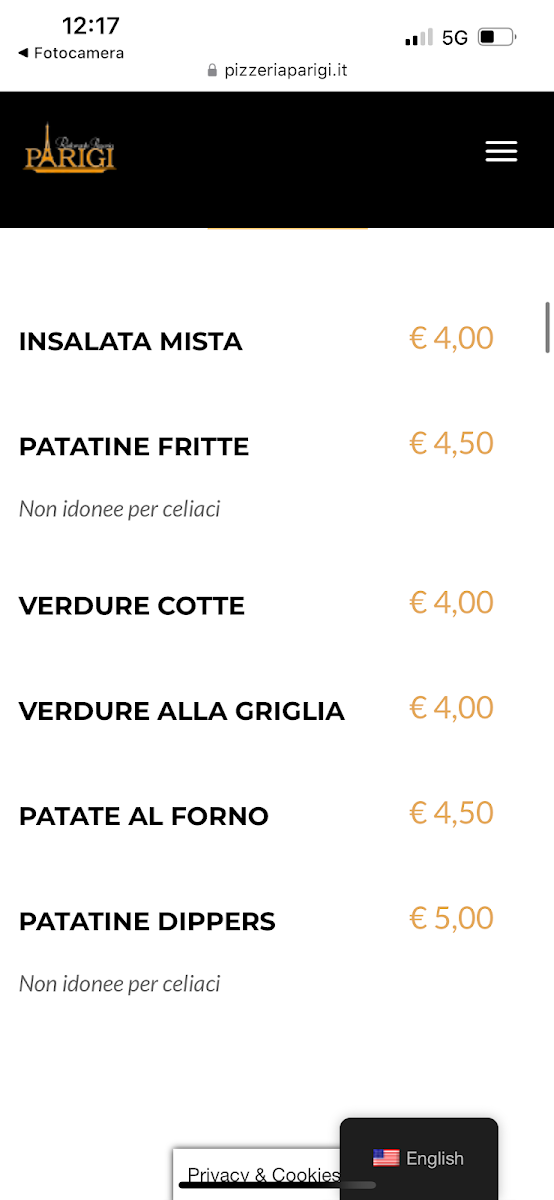Tap the 5G network indicator
The height and width of the screenshot is (1200, 554).
click(455, 38)
